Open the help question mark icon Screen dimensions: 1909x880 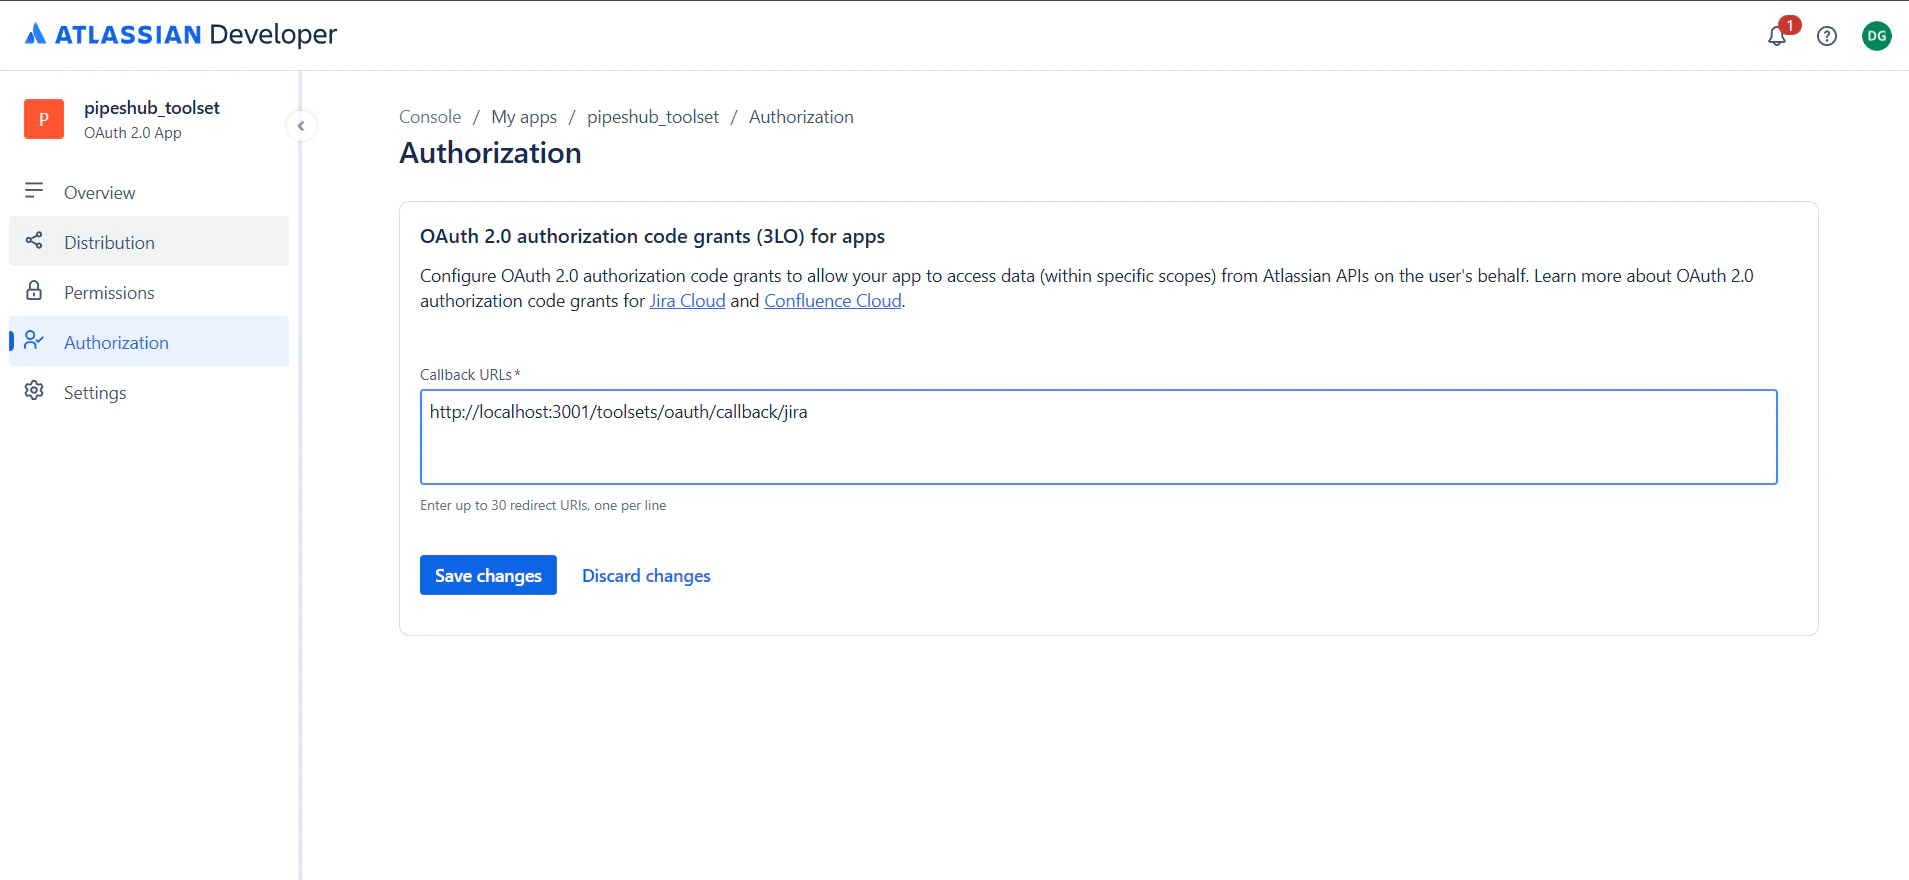1827,36
